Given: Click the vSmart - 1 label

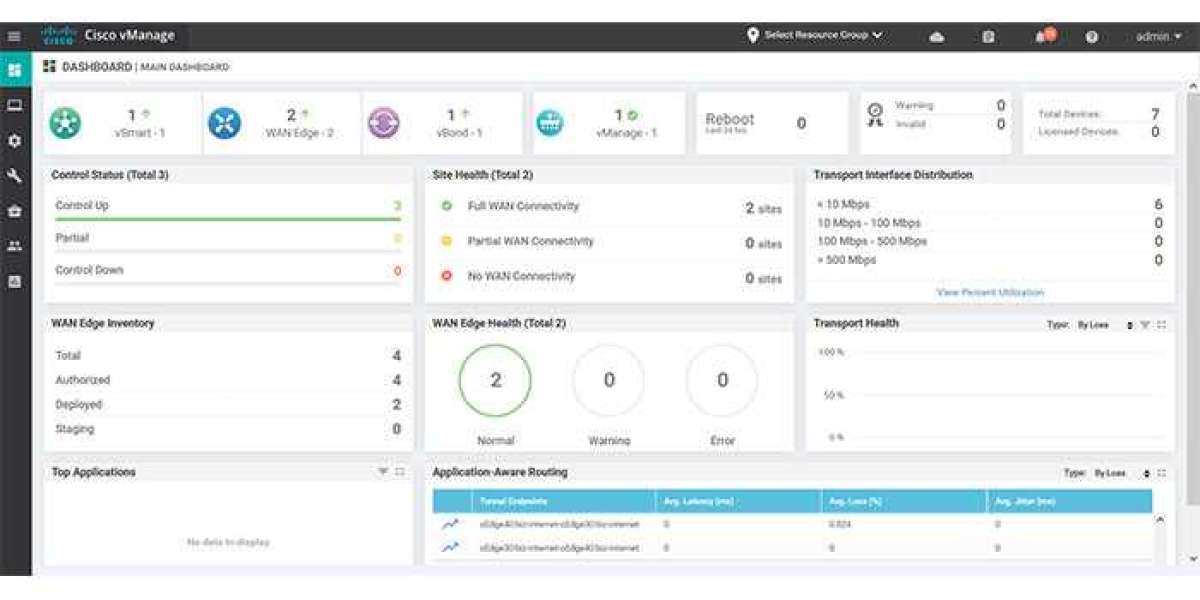Looking at the screenshot, I should pos(138,133).
